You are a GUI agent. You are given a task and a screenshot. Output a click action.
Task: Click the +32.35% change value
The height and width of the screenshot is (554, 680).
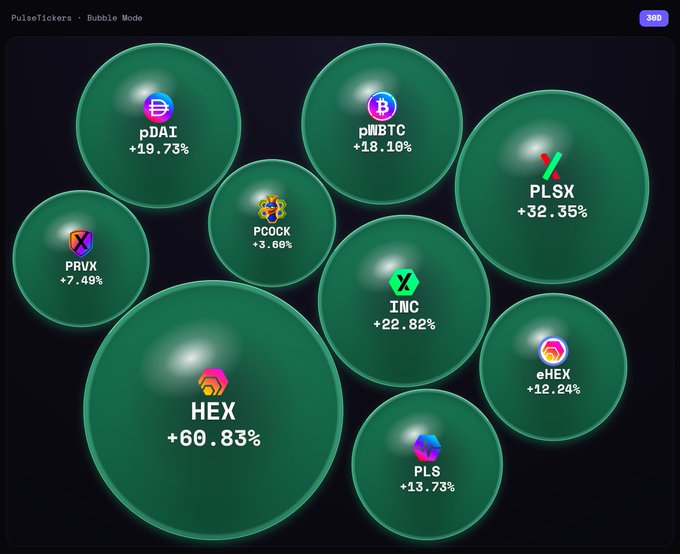[x=552, y=212]
